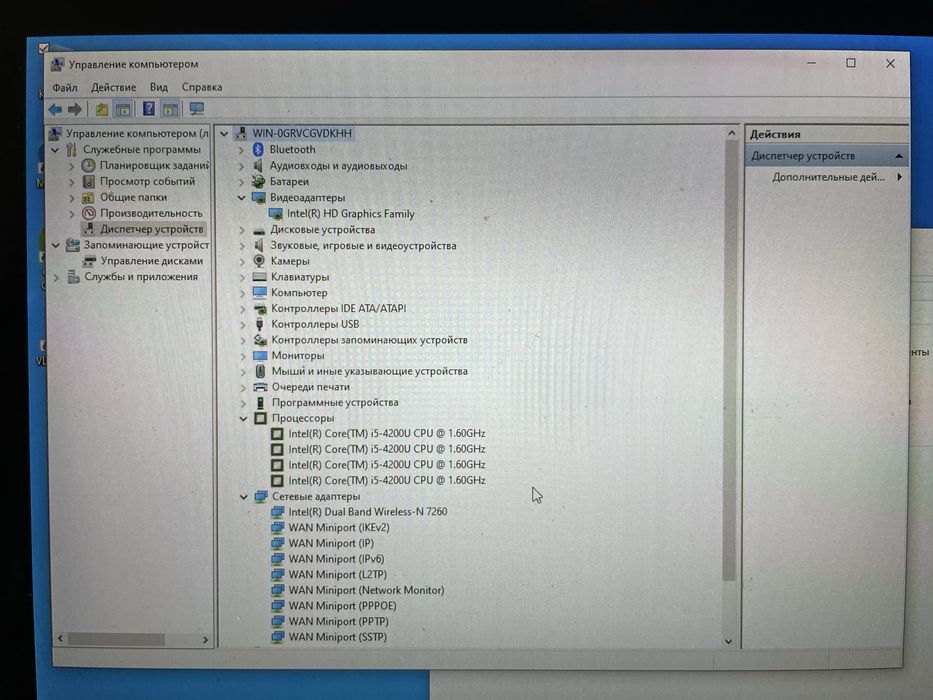The image size is (933, 700).
Task: Click the device list scroll down arrow
Action: click(728, 642)
